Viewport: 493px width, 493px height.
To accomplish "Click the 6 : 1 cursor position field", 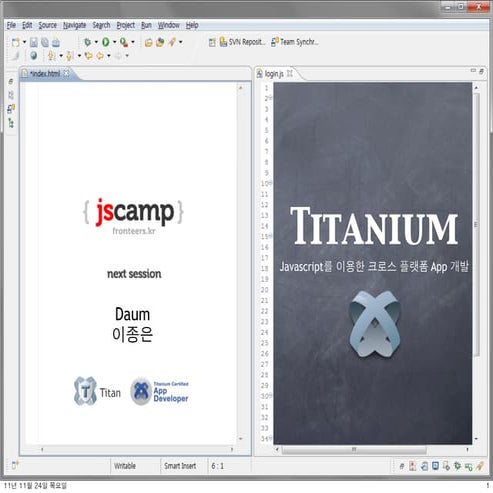I will [217, 466].
